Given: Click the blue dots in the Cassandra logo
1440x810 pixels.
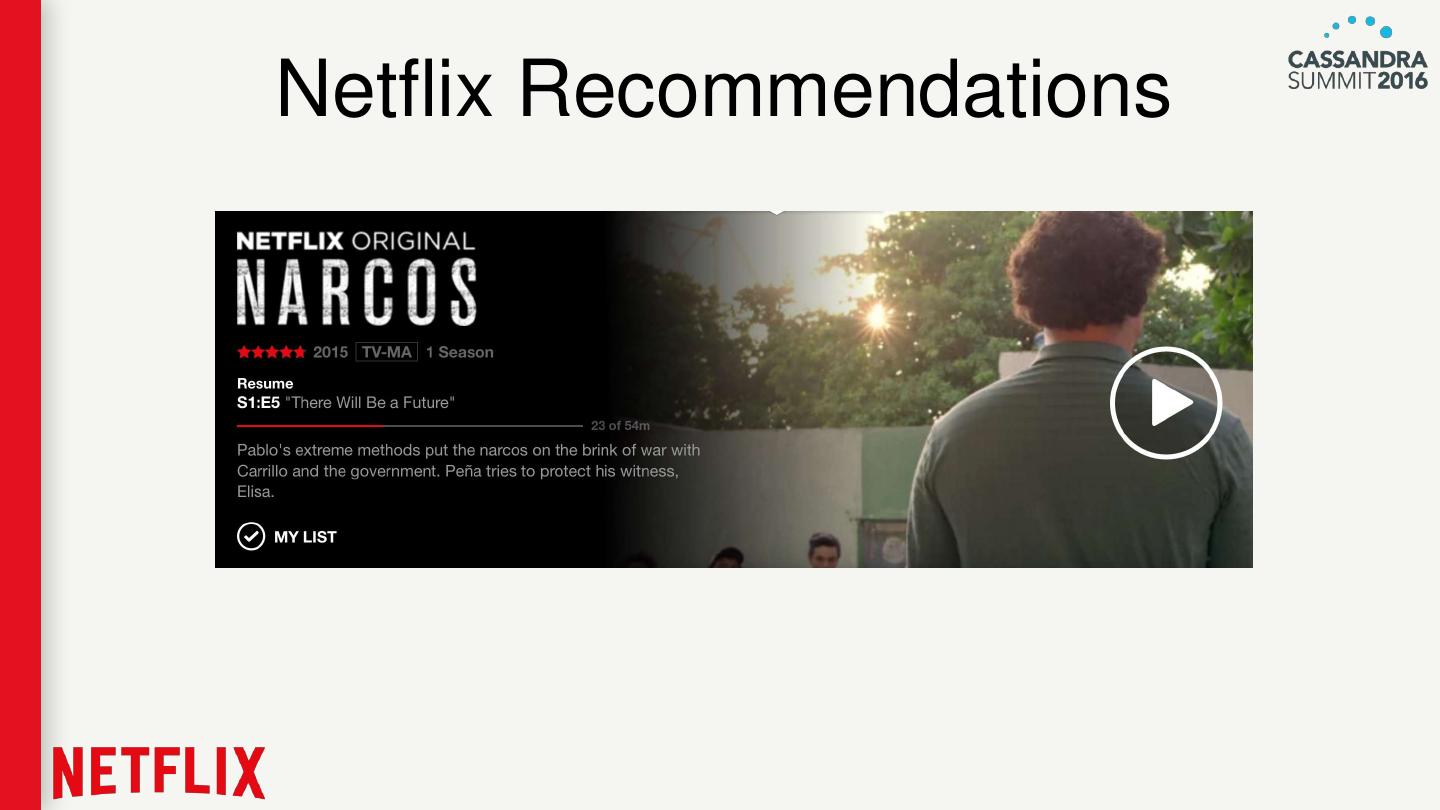Looking at the screenshot, I should (x=1358, y=27).
